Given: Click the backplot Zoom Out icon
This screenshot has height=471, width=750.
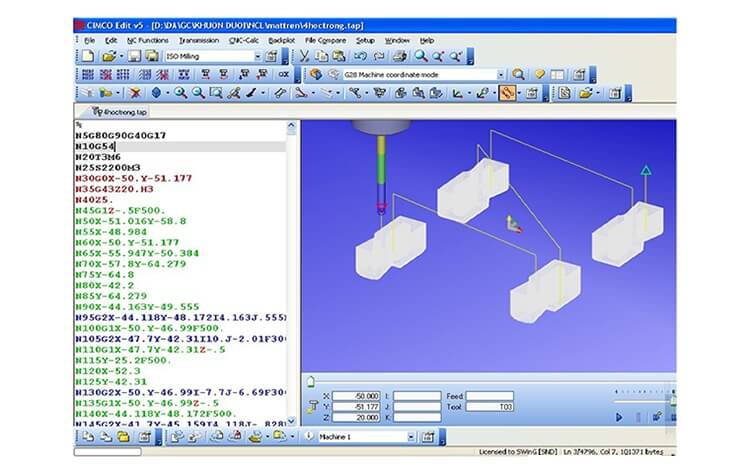Looking at the screenshot, I should click(x=198, y=93).
